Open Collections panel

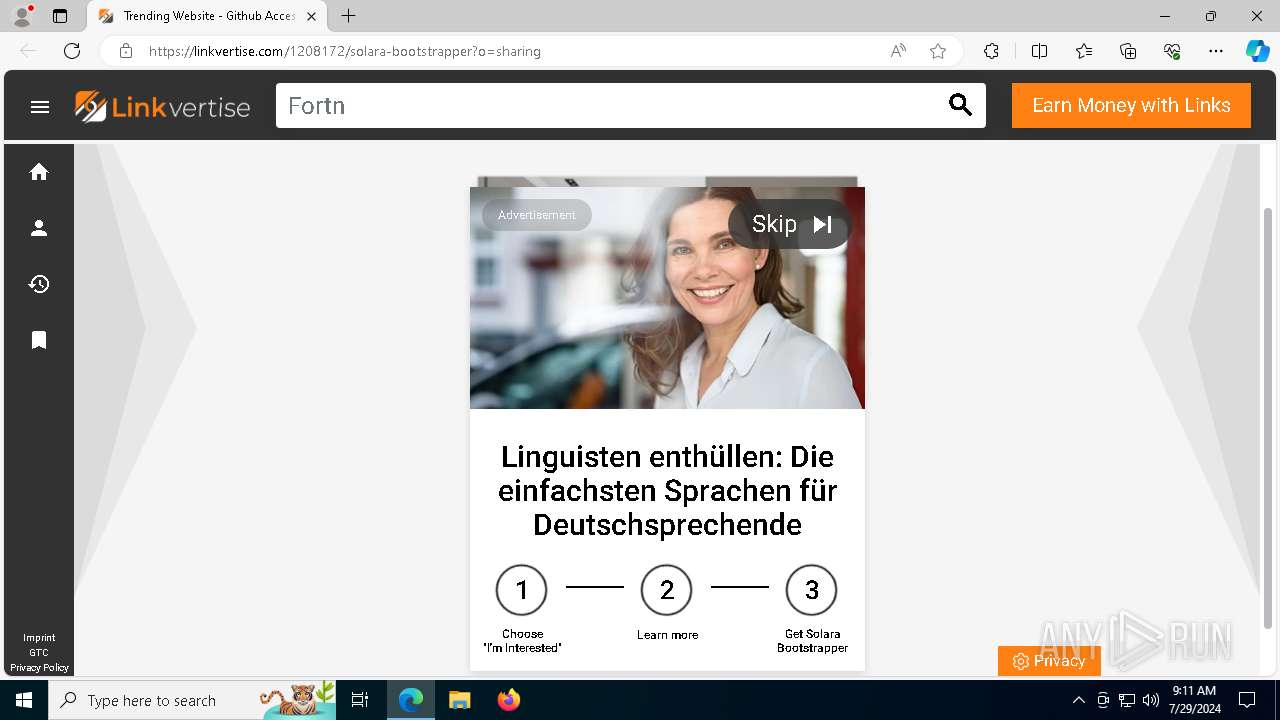coord(1128,51)
